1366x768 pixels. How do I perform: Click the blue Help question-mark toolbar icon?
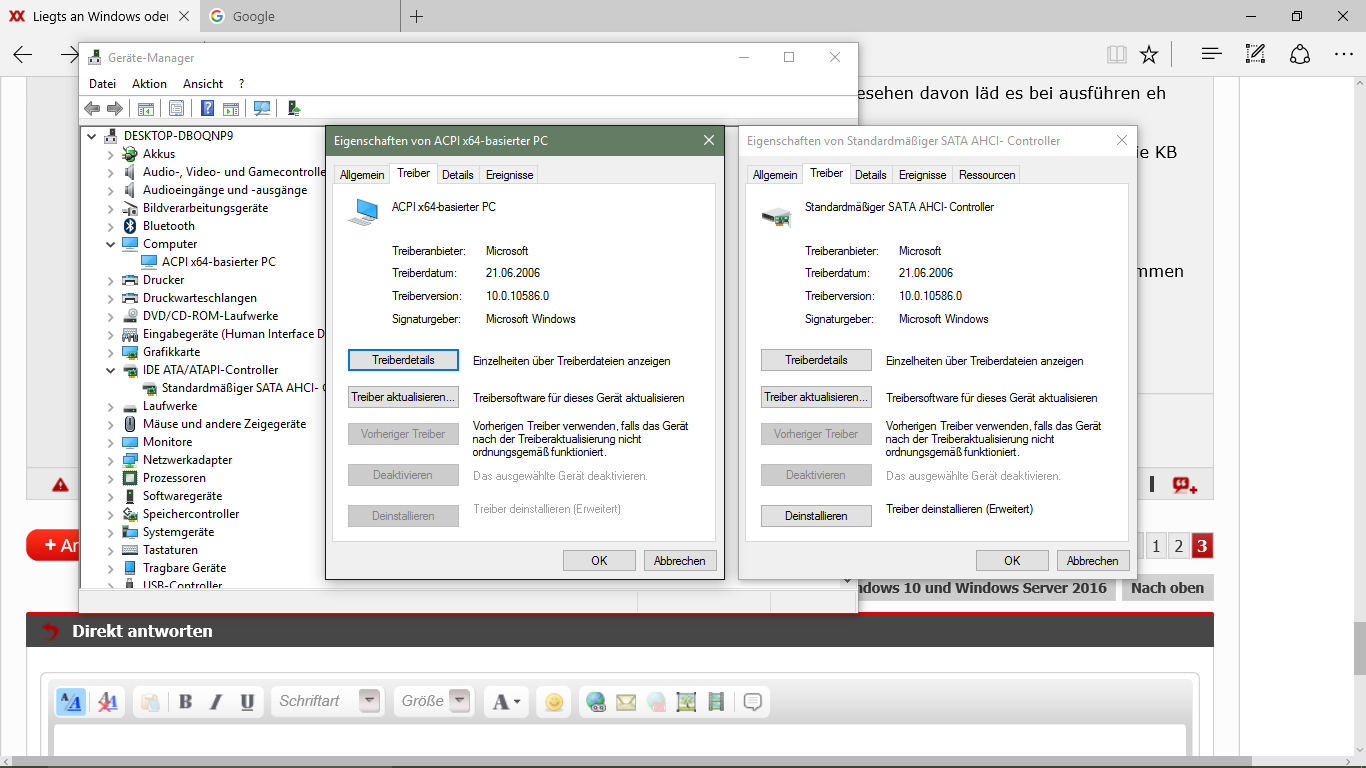pos(208,108)
